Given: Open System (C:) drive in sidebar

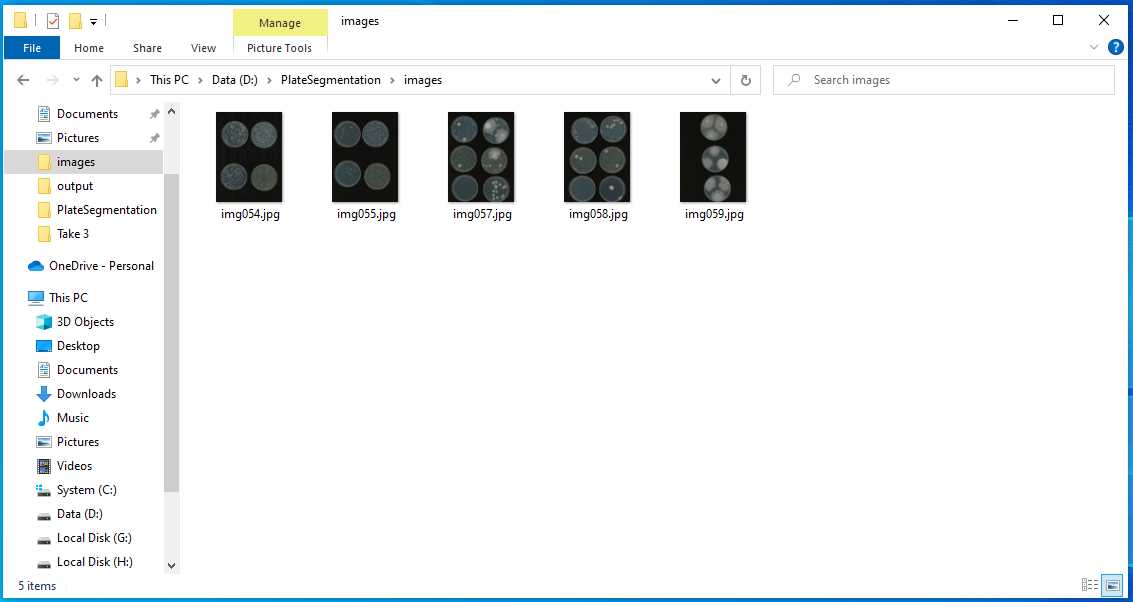Looking at the screenshot, I should click(x=87, y=489).
